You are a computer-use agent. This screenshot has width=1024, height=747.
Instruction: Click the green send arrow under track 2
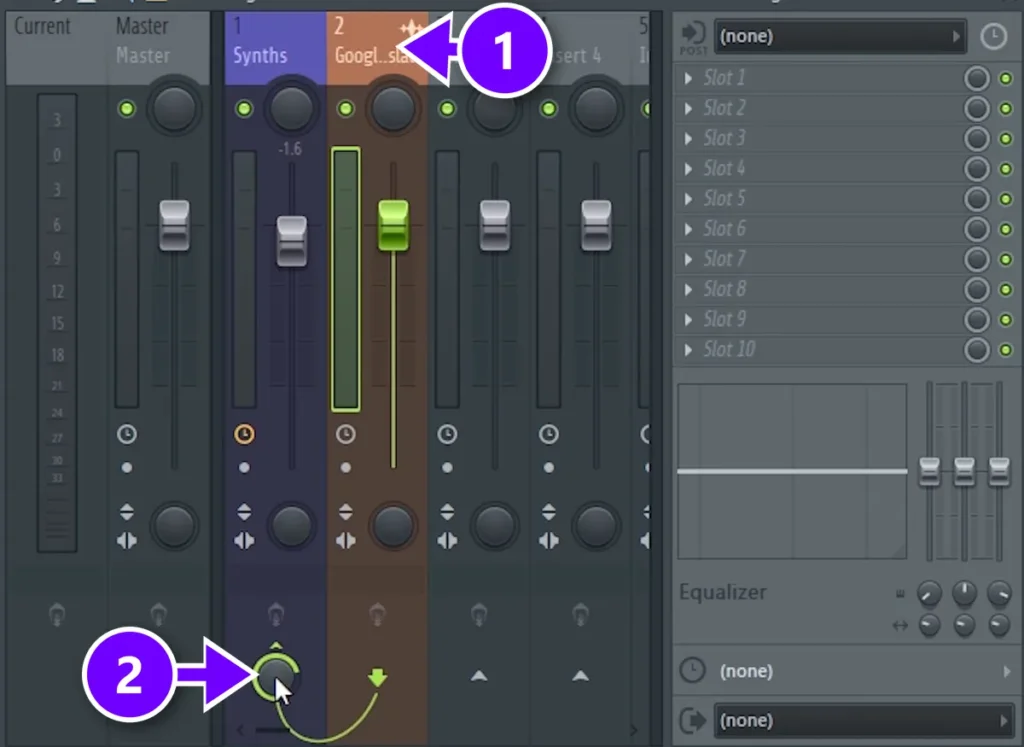[x=377, y=677]
